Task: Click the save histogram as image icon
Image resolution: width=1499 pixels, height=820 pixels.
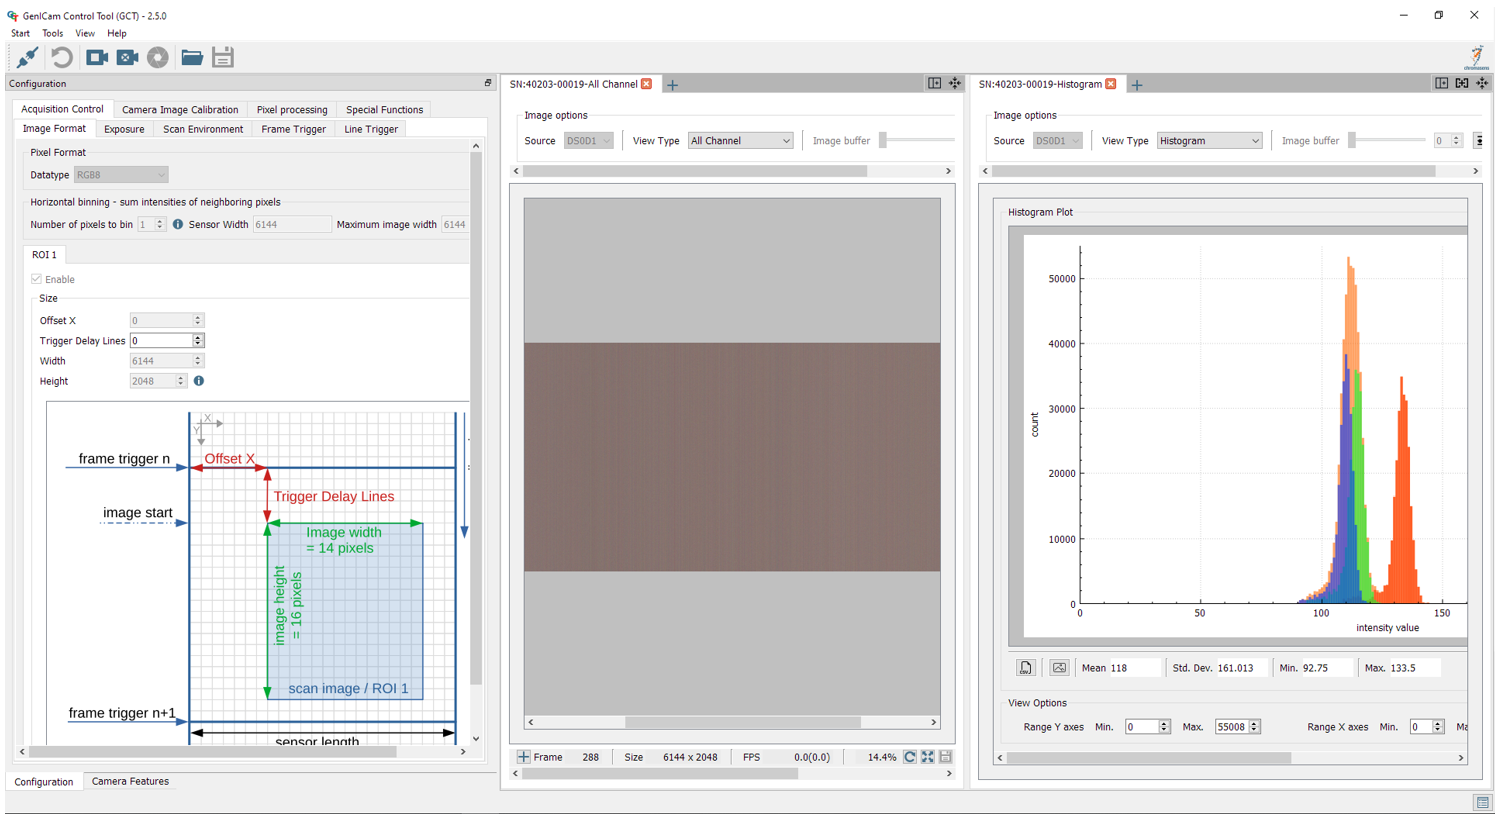Action: [1059, 668]
